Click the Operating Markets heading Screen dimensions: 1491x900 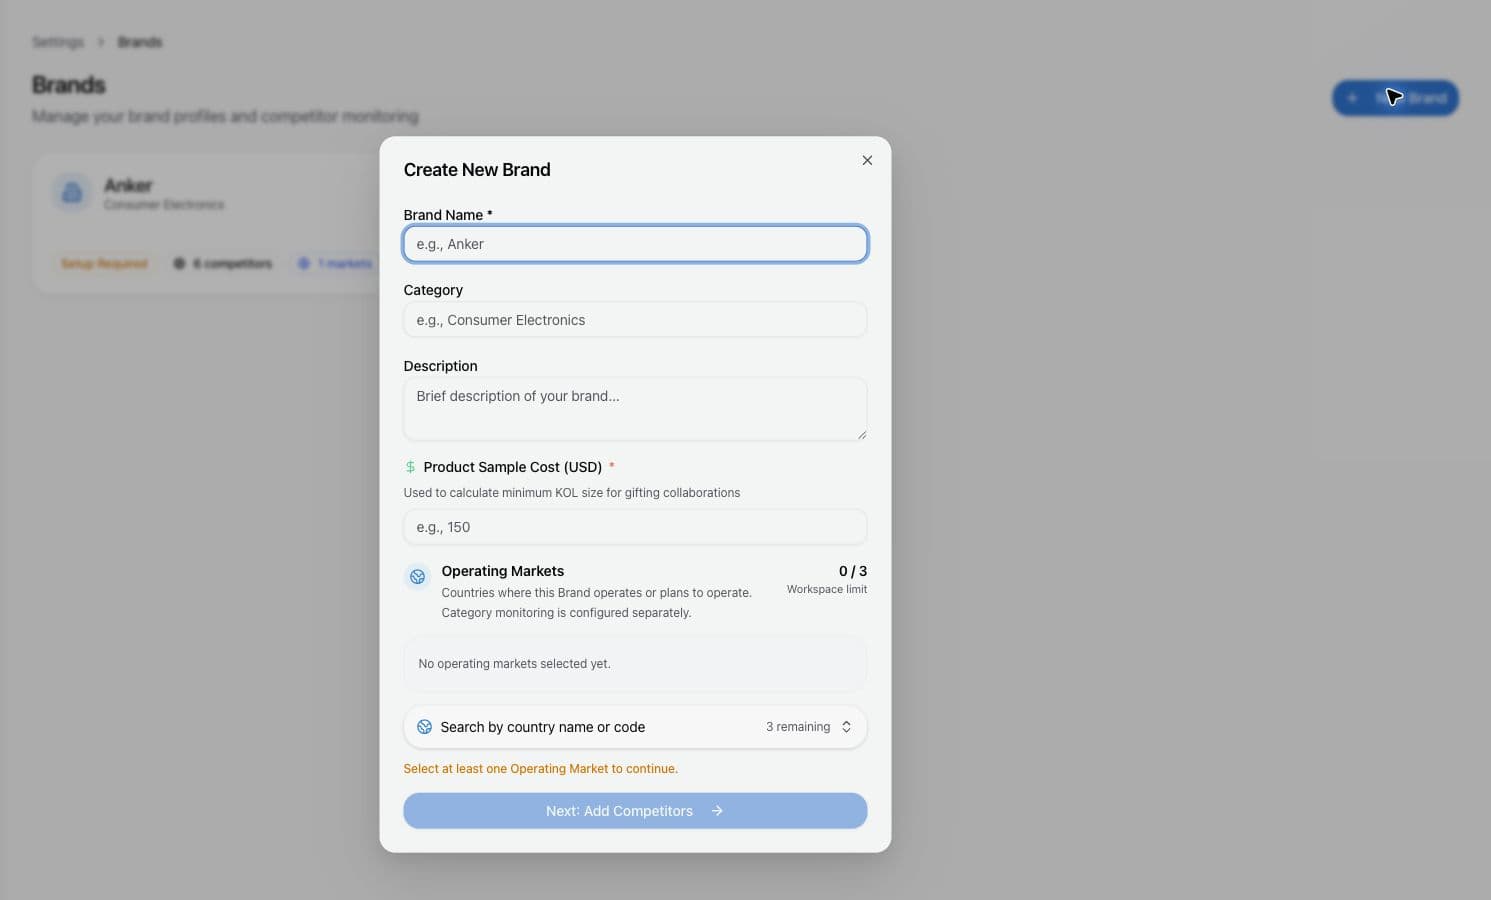[x=503, y=571]
